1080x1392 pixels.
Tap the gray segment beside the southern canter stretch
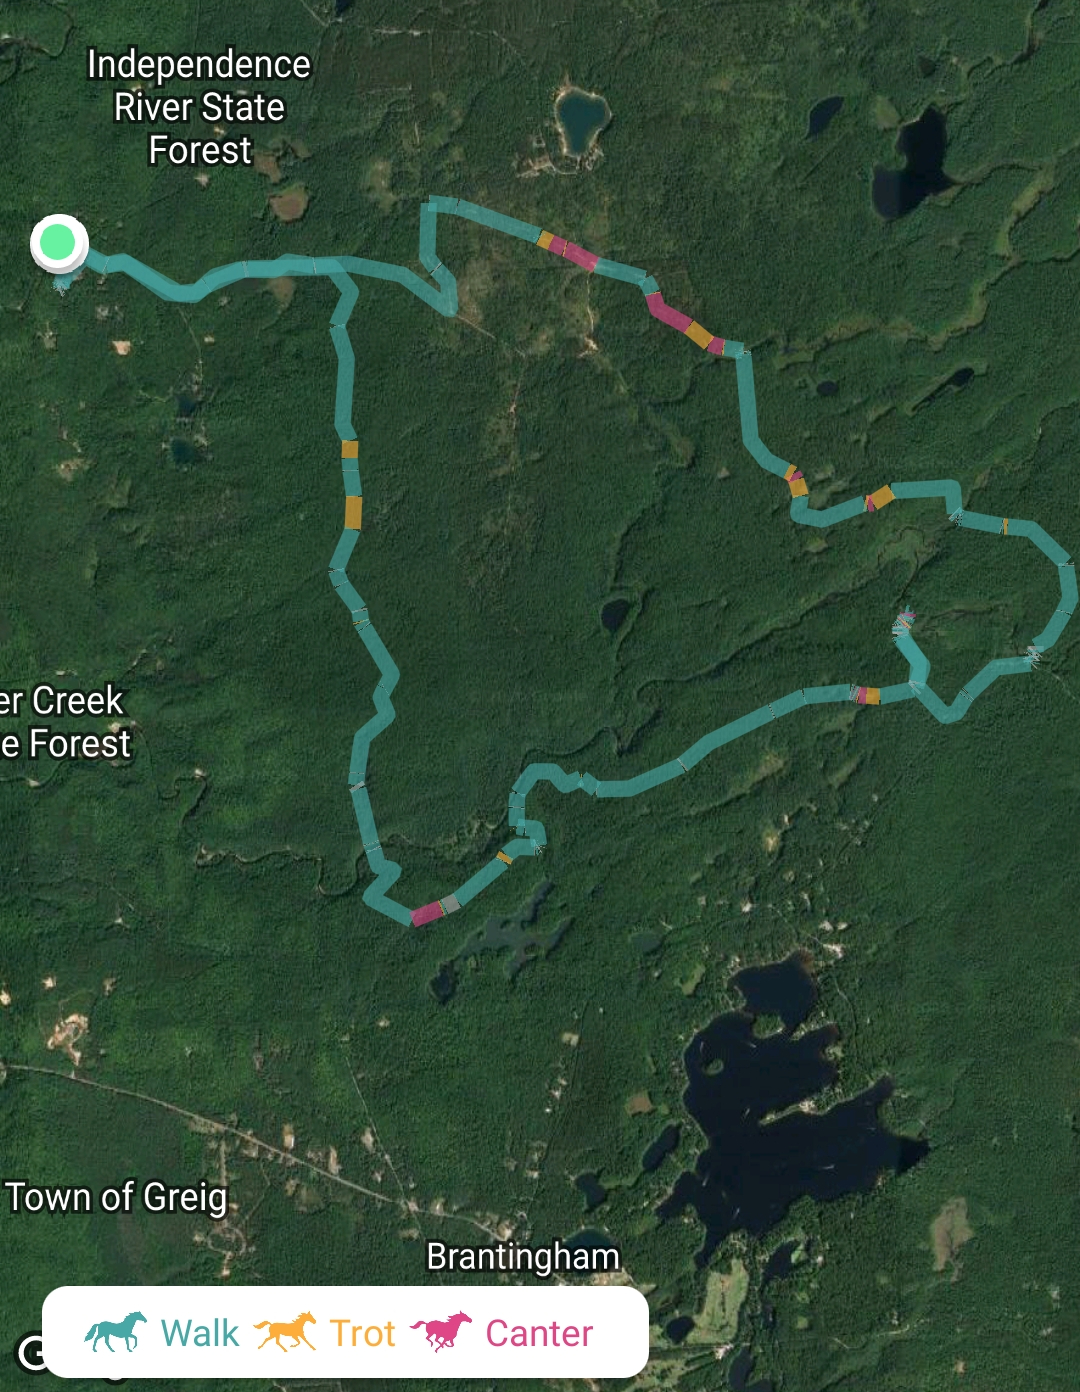450,904
